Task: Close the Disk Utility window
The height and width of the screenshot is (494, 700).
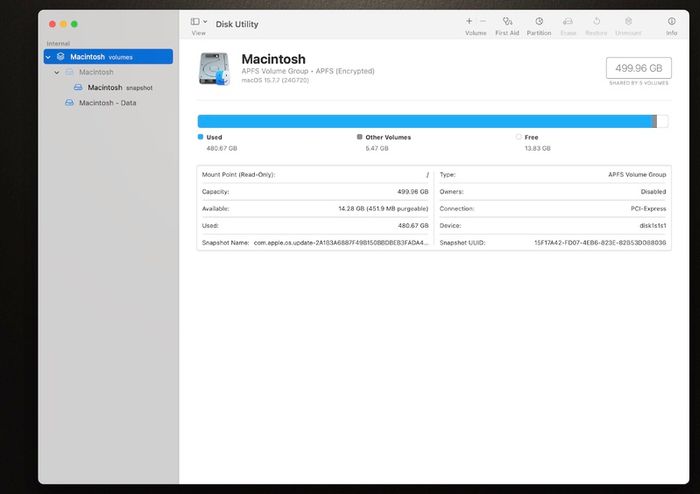Action: point(52,24)
